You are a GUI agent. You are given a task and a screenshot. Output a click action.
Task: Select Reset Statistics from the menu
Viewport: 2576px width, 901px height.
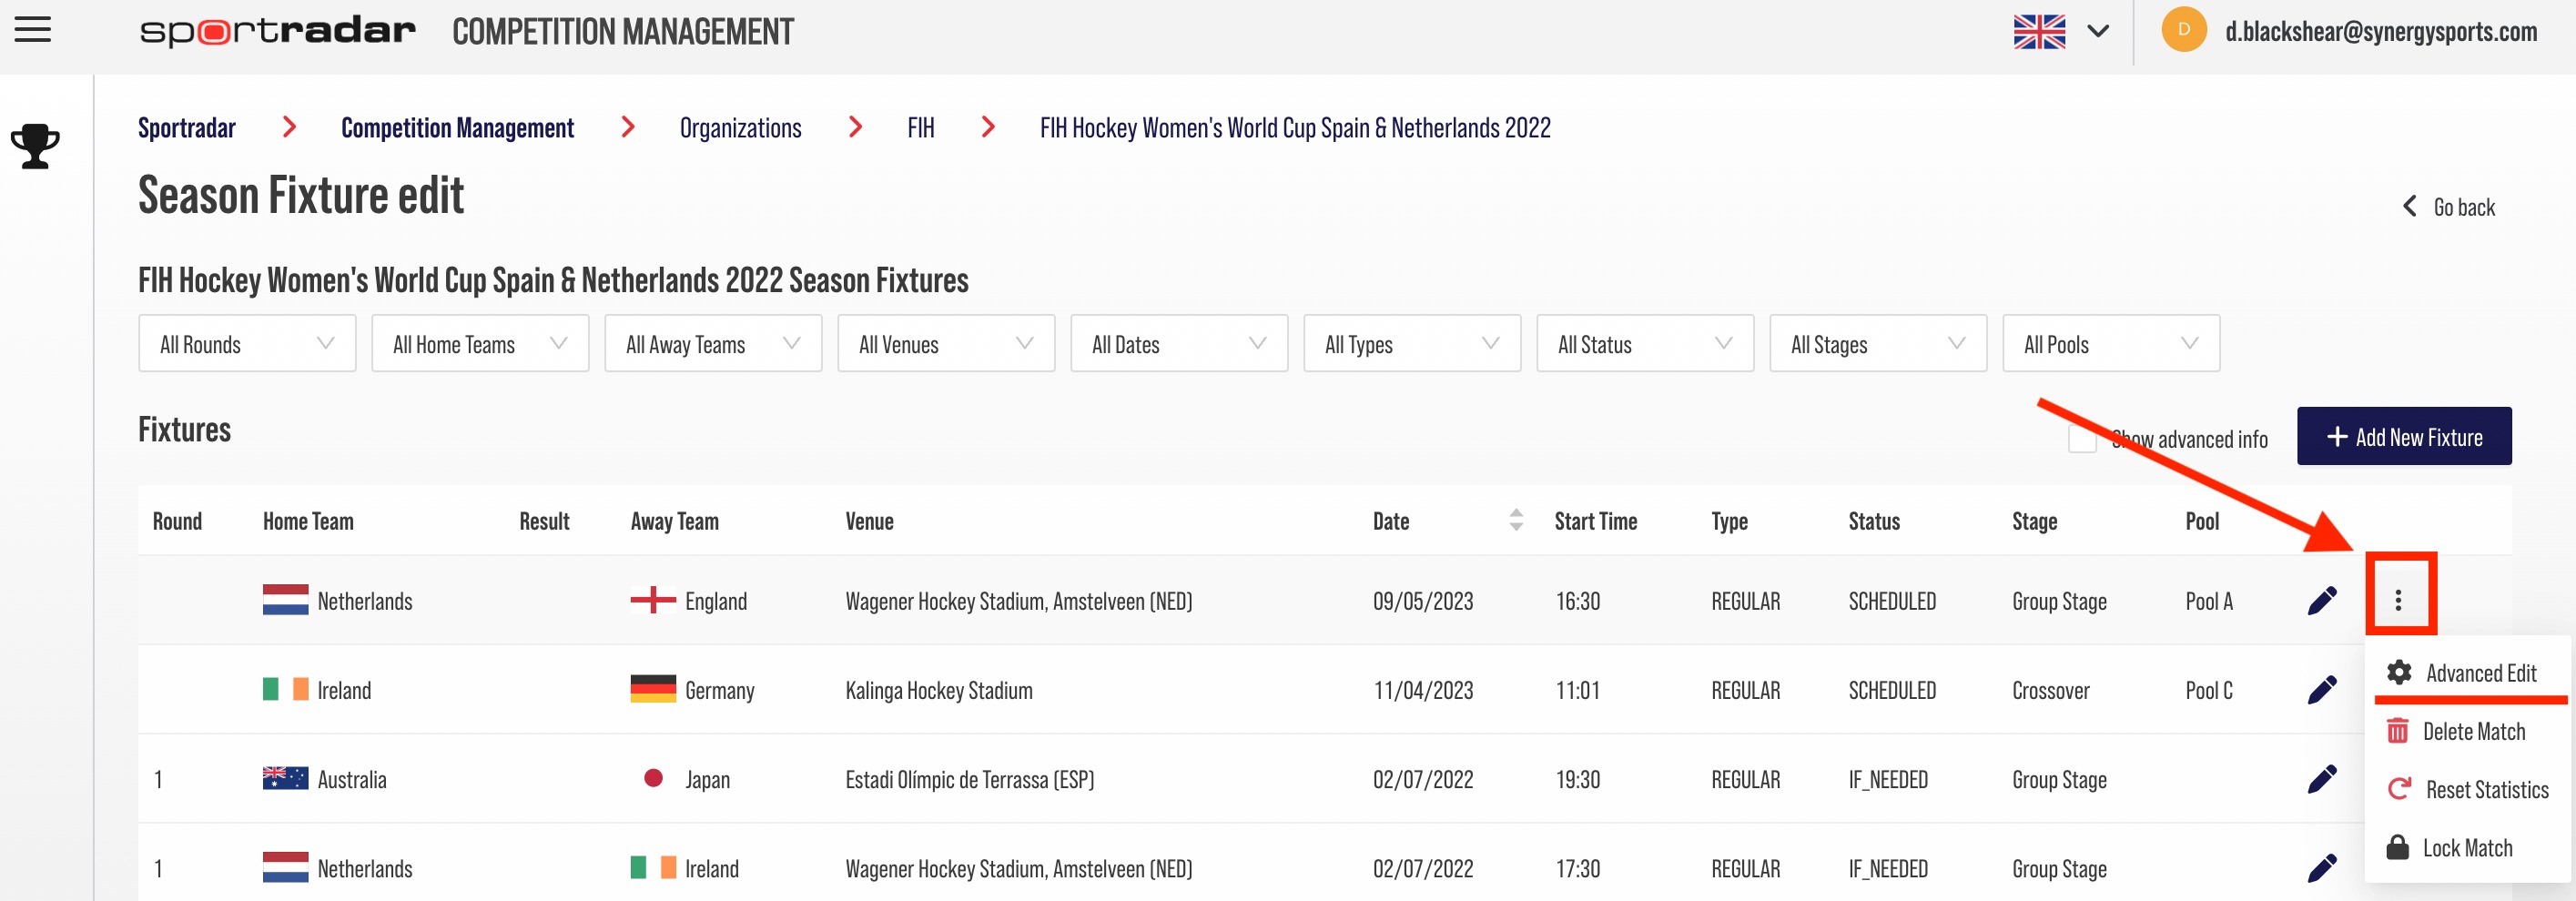point(2467,789)
